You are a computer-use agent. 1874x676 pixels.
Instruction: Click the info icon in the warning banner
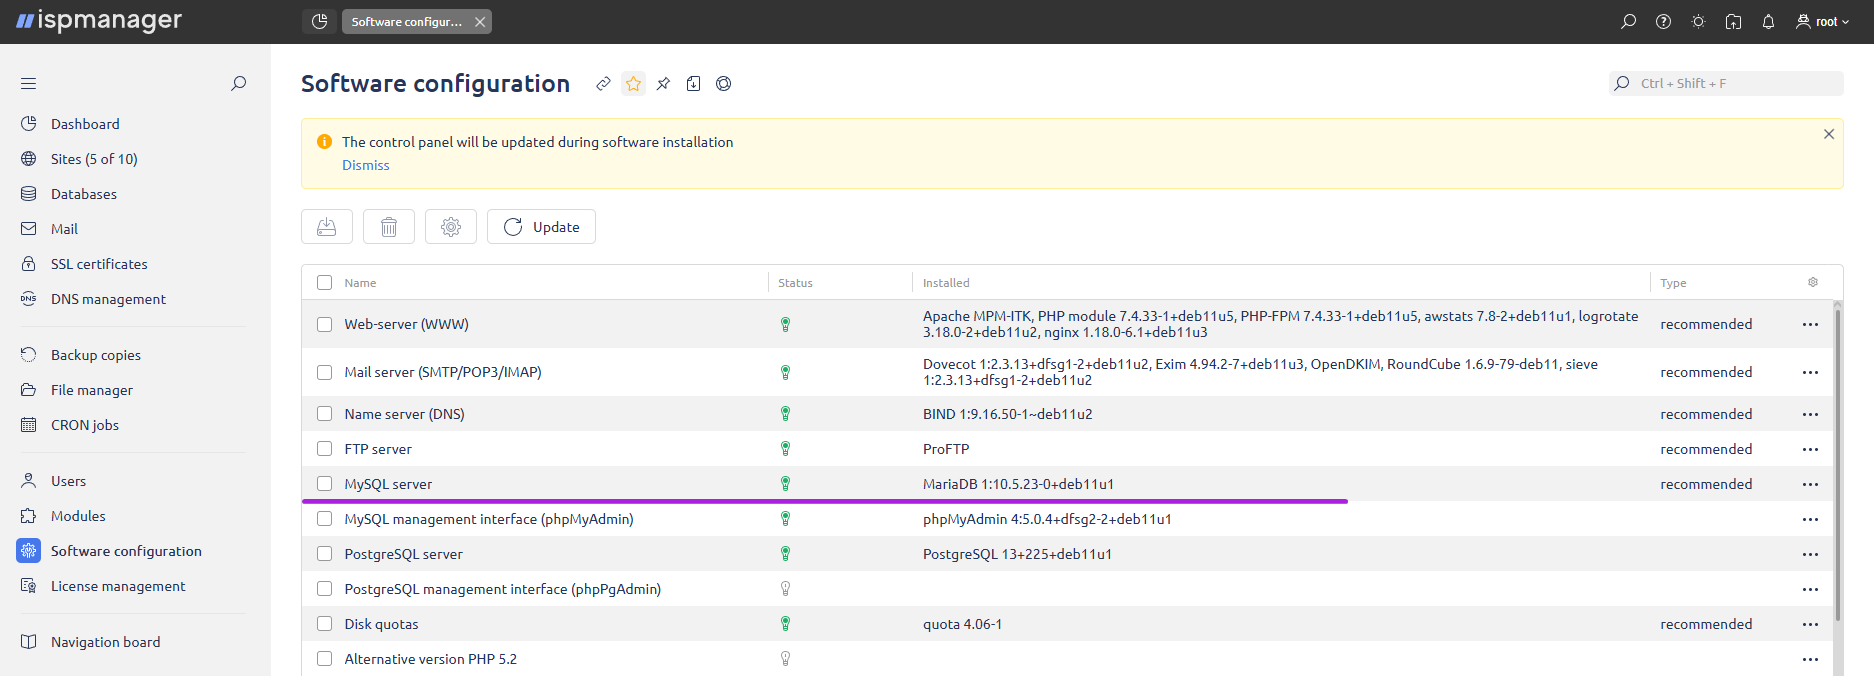coord(324,142)
